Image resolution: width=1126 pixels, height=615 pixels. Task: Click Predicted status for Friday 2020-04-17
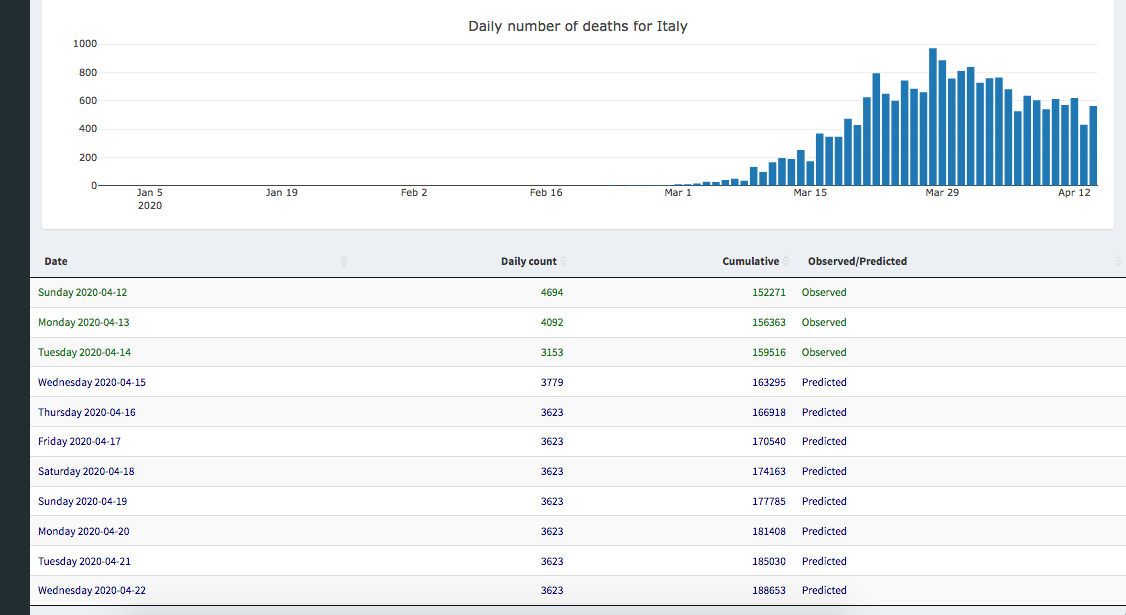[x=824, y=442]
